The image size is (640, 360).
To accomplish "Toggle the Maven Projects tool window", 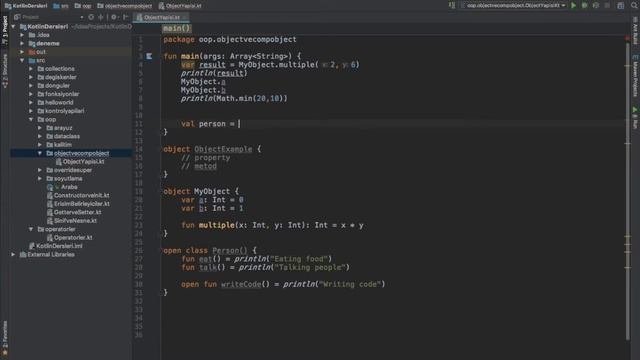I will [x=635, y=76].
